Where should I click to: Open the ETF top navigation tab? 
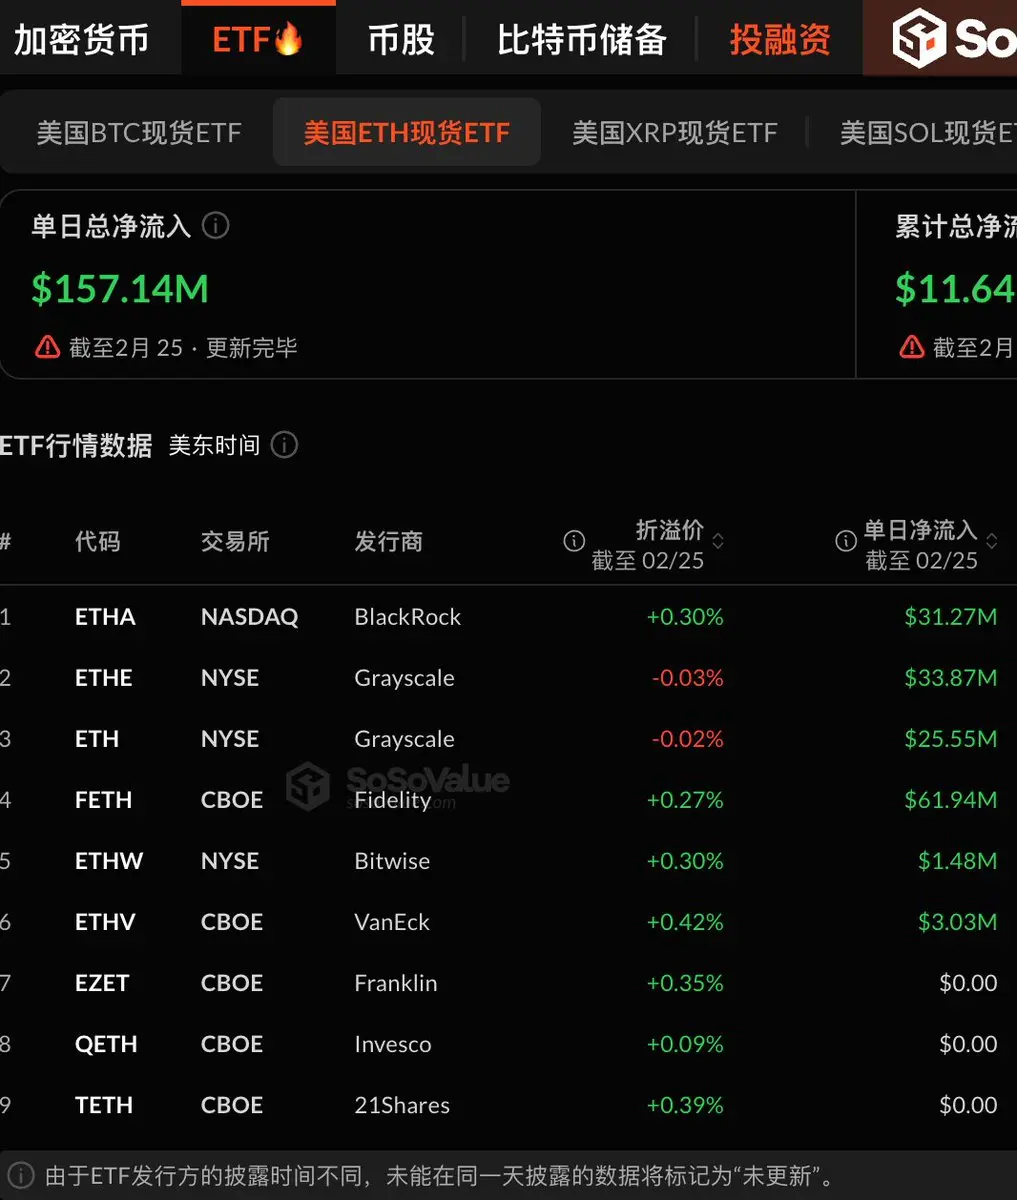(258, 40)
